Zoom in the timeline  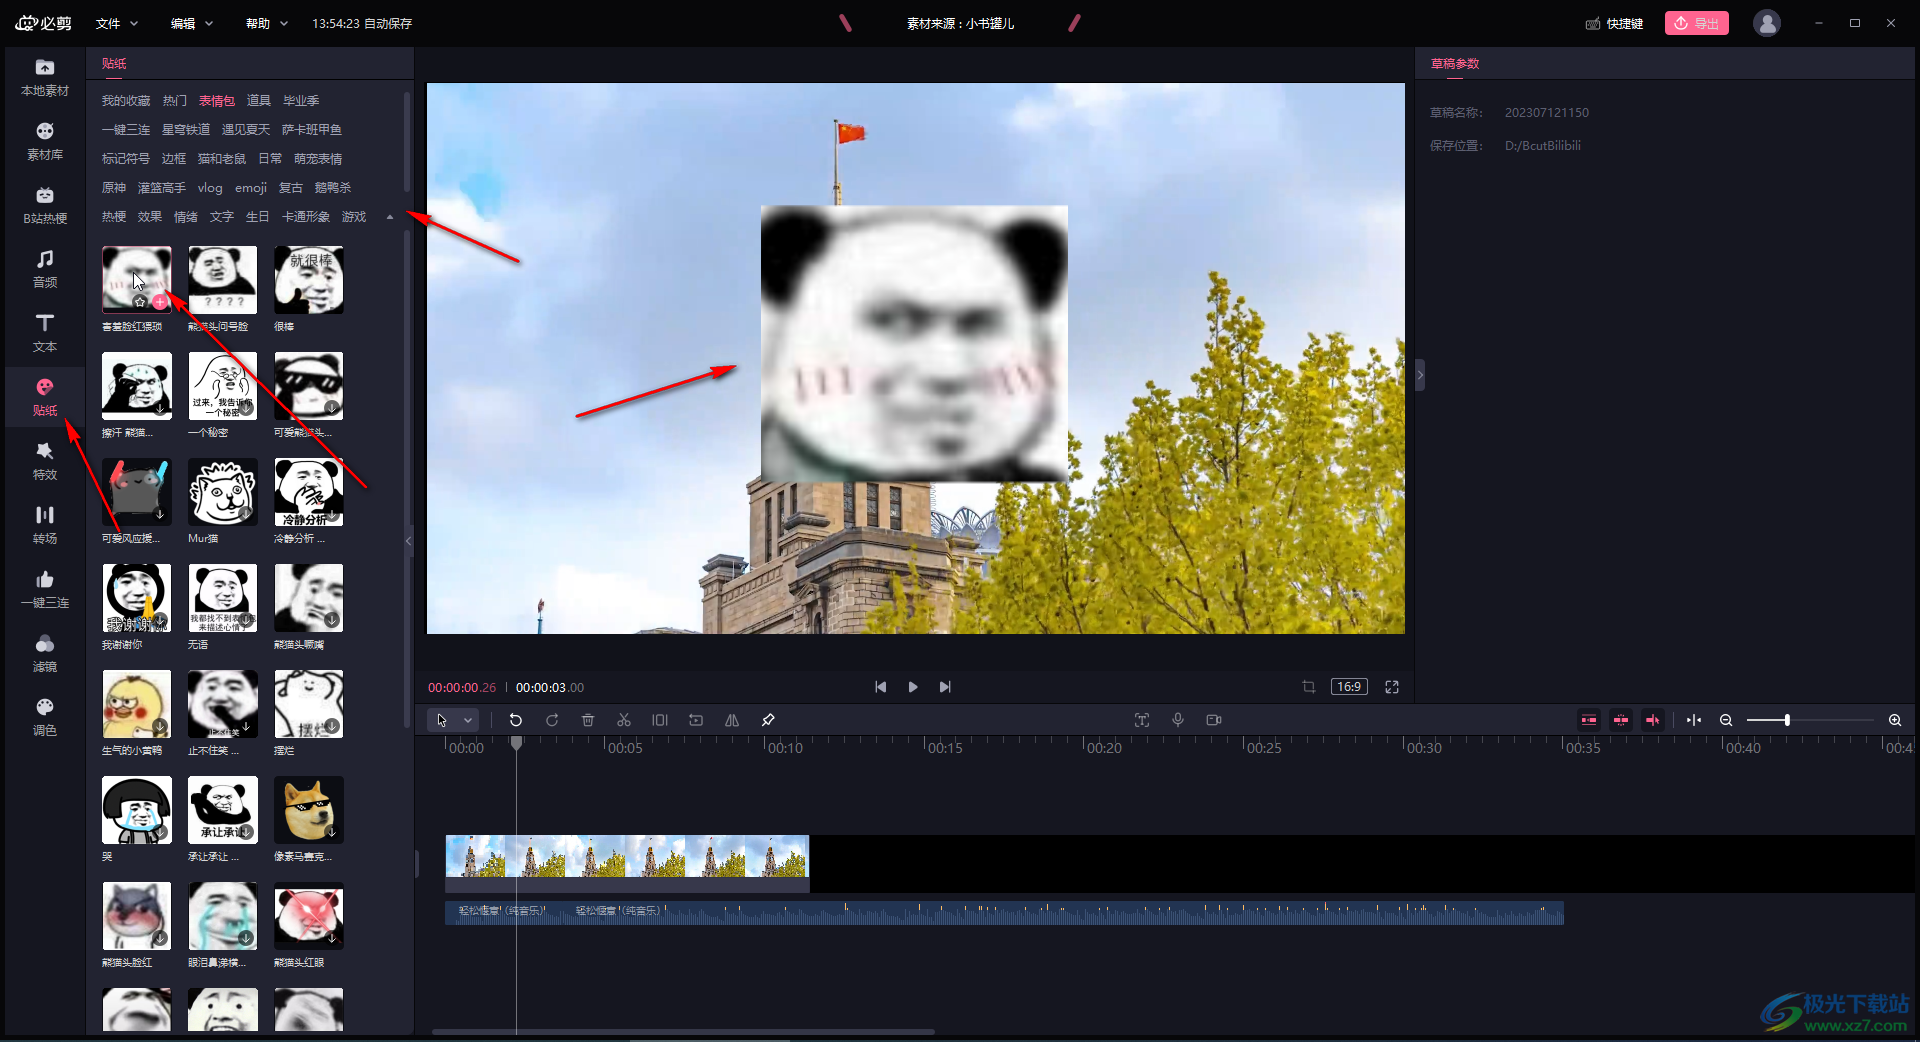click(x=1895, y=720)
